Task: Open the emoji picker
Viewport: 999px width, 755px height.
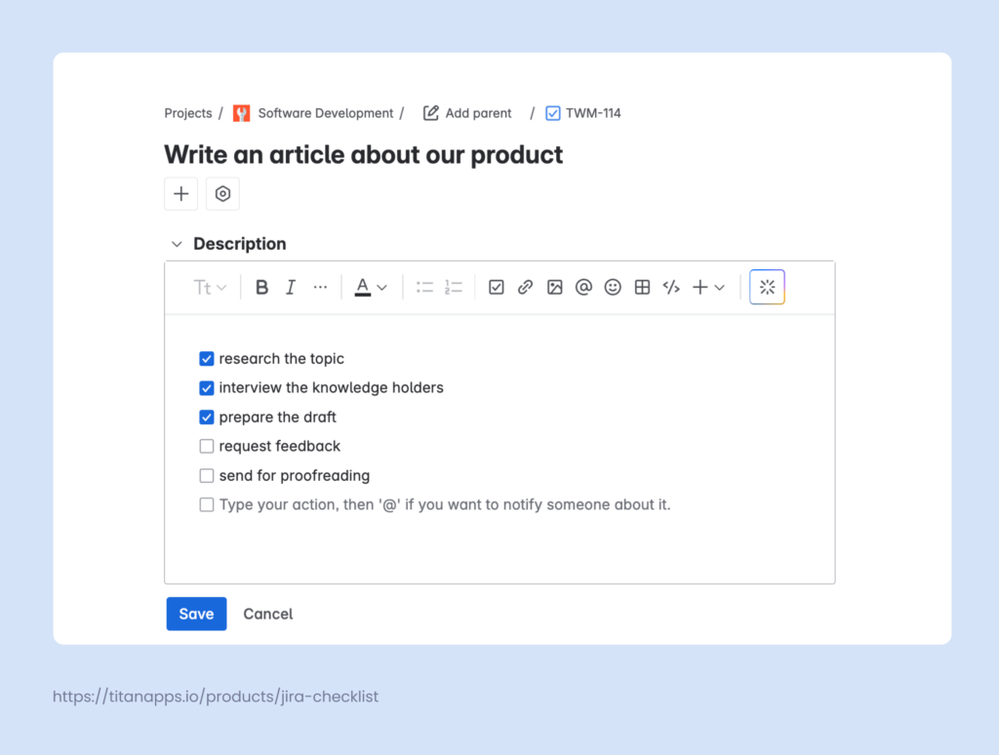Action: pos(612,287)
